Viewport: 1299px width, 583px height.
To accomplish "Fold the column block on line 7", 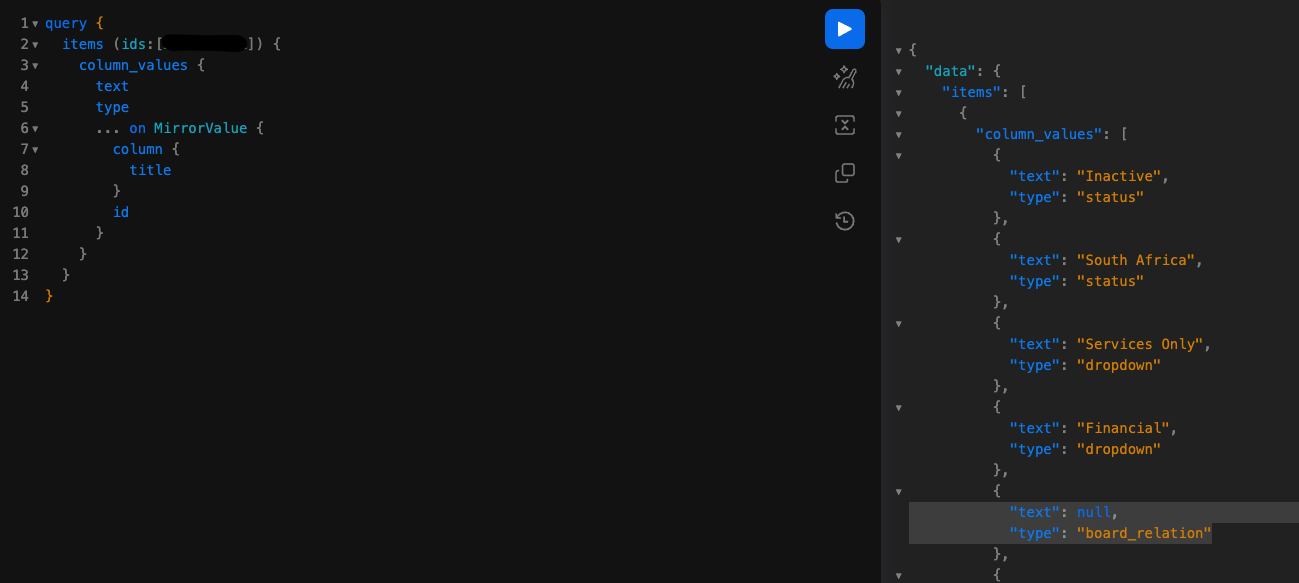I will [35, 149].
